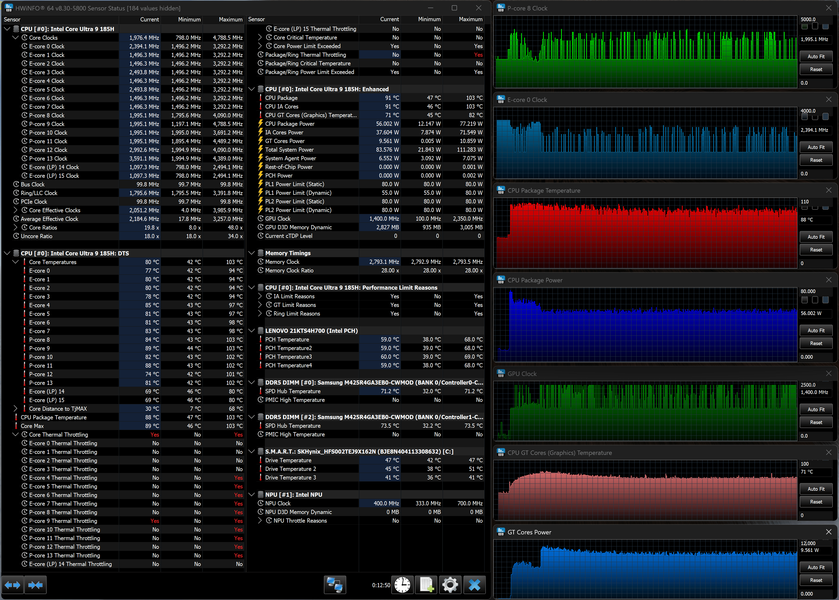Click the clock icon beside GPU Clock row
Screen dimensions: 839x600
[261, 218]
